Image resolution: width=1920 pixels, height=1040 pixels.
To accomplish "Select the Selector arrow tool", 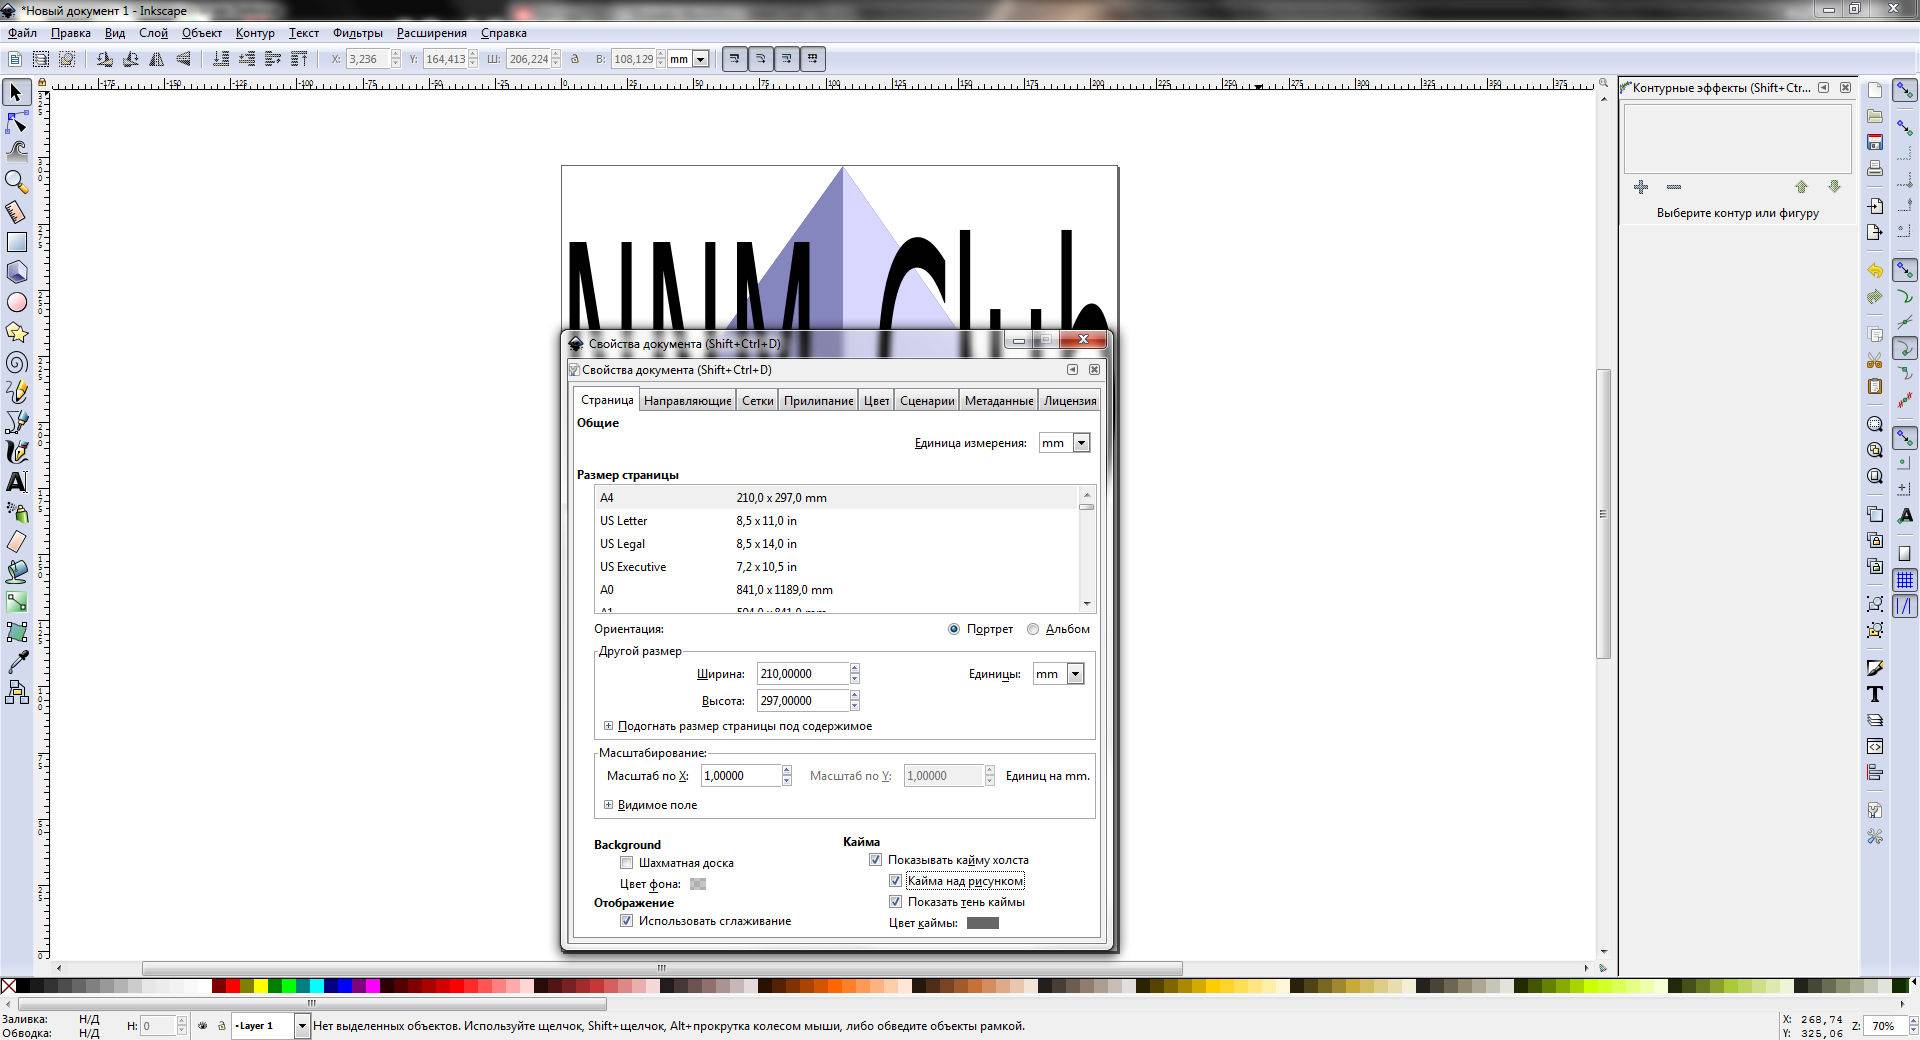I will click(16, 93).
